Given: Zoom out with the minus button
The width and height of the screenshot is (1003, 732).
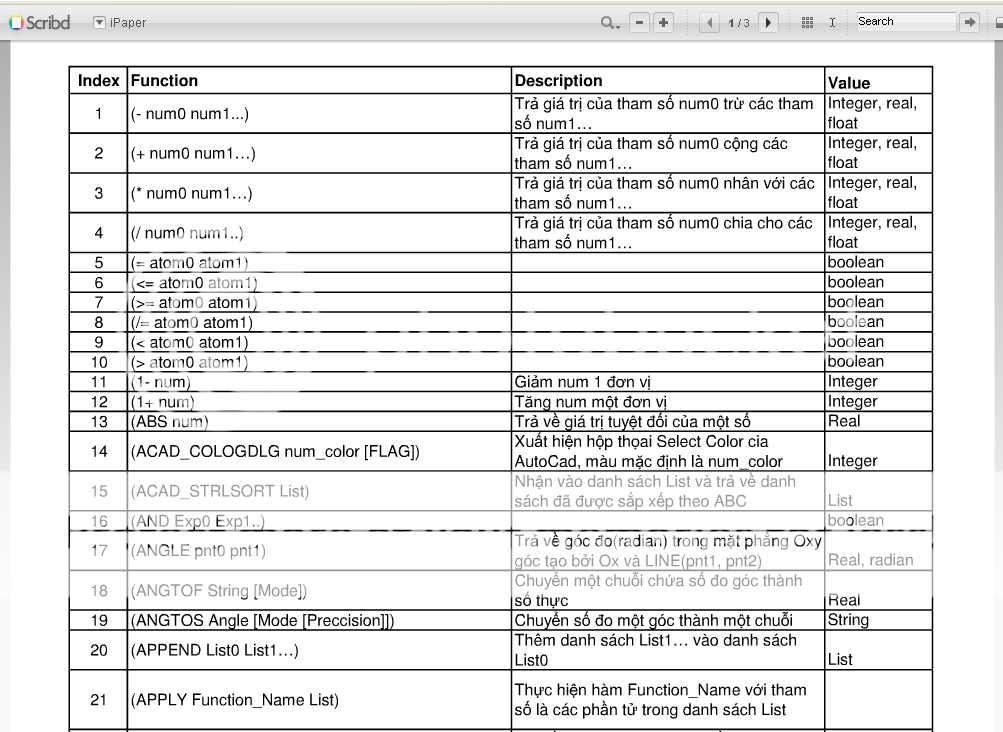Looking at the screenshot, I should coord(639,22).
